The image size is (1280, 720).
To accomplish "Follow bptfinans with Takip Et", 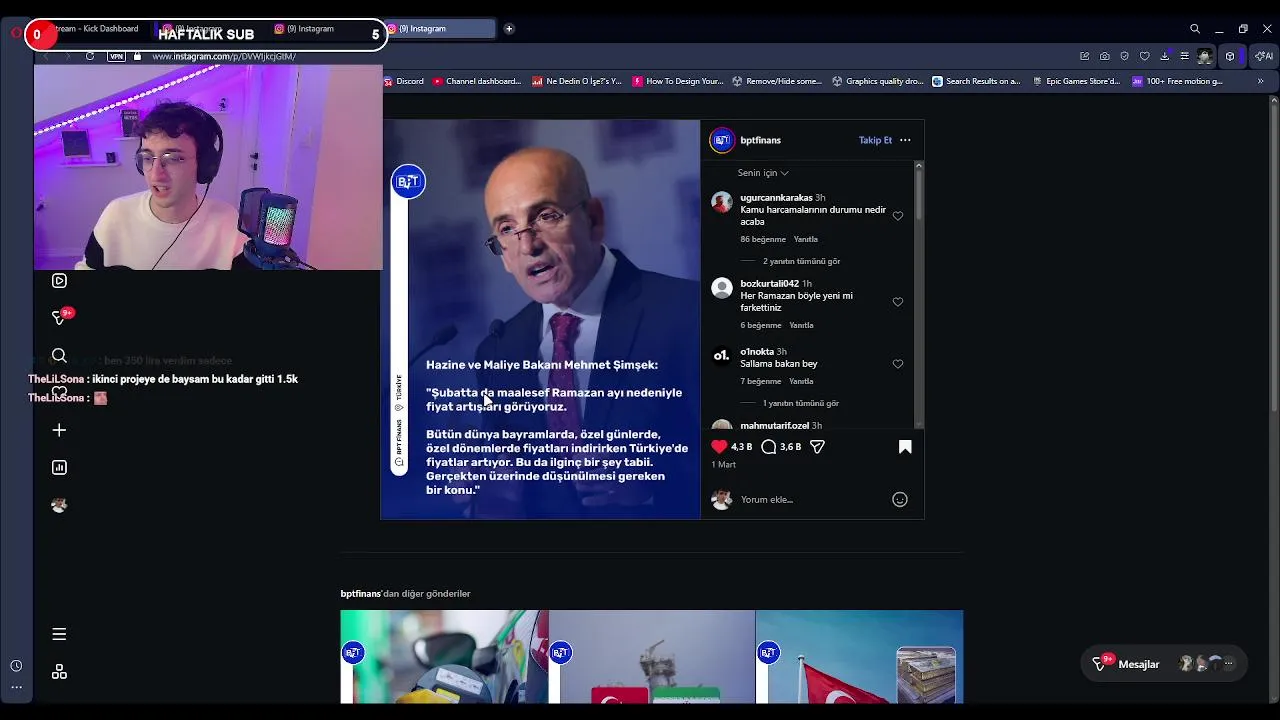I will point(875,140).
